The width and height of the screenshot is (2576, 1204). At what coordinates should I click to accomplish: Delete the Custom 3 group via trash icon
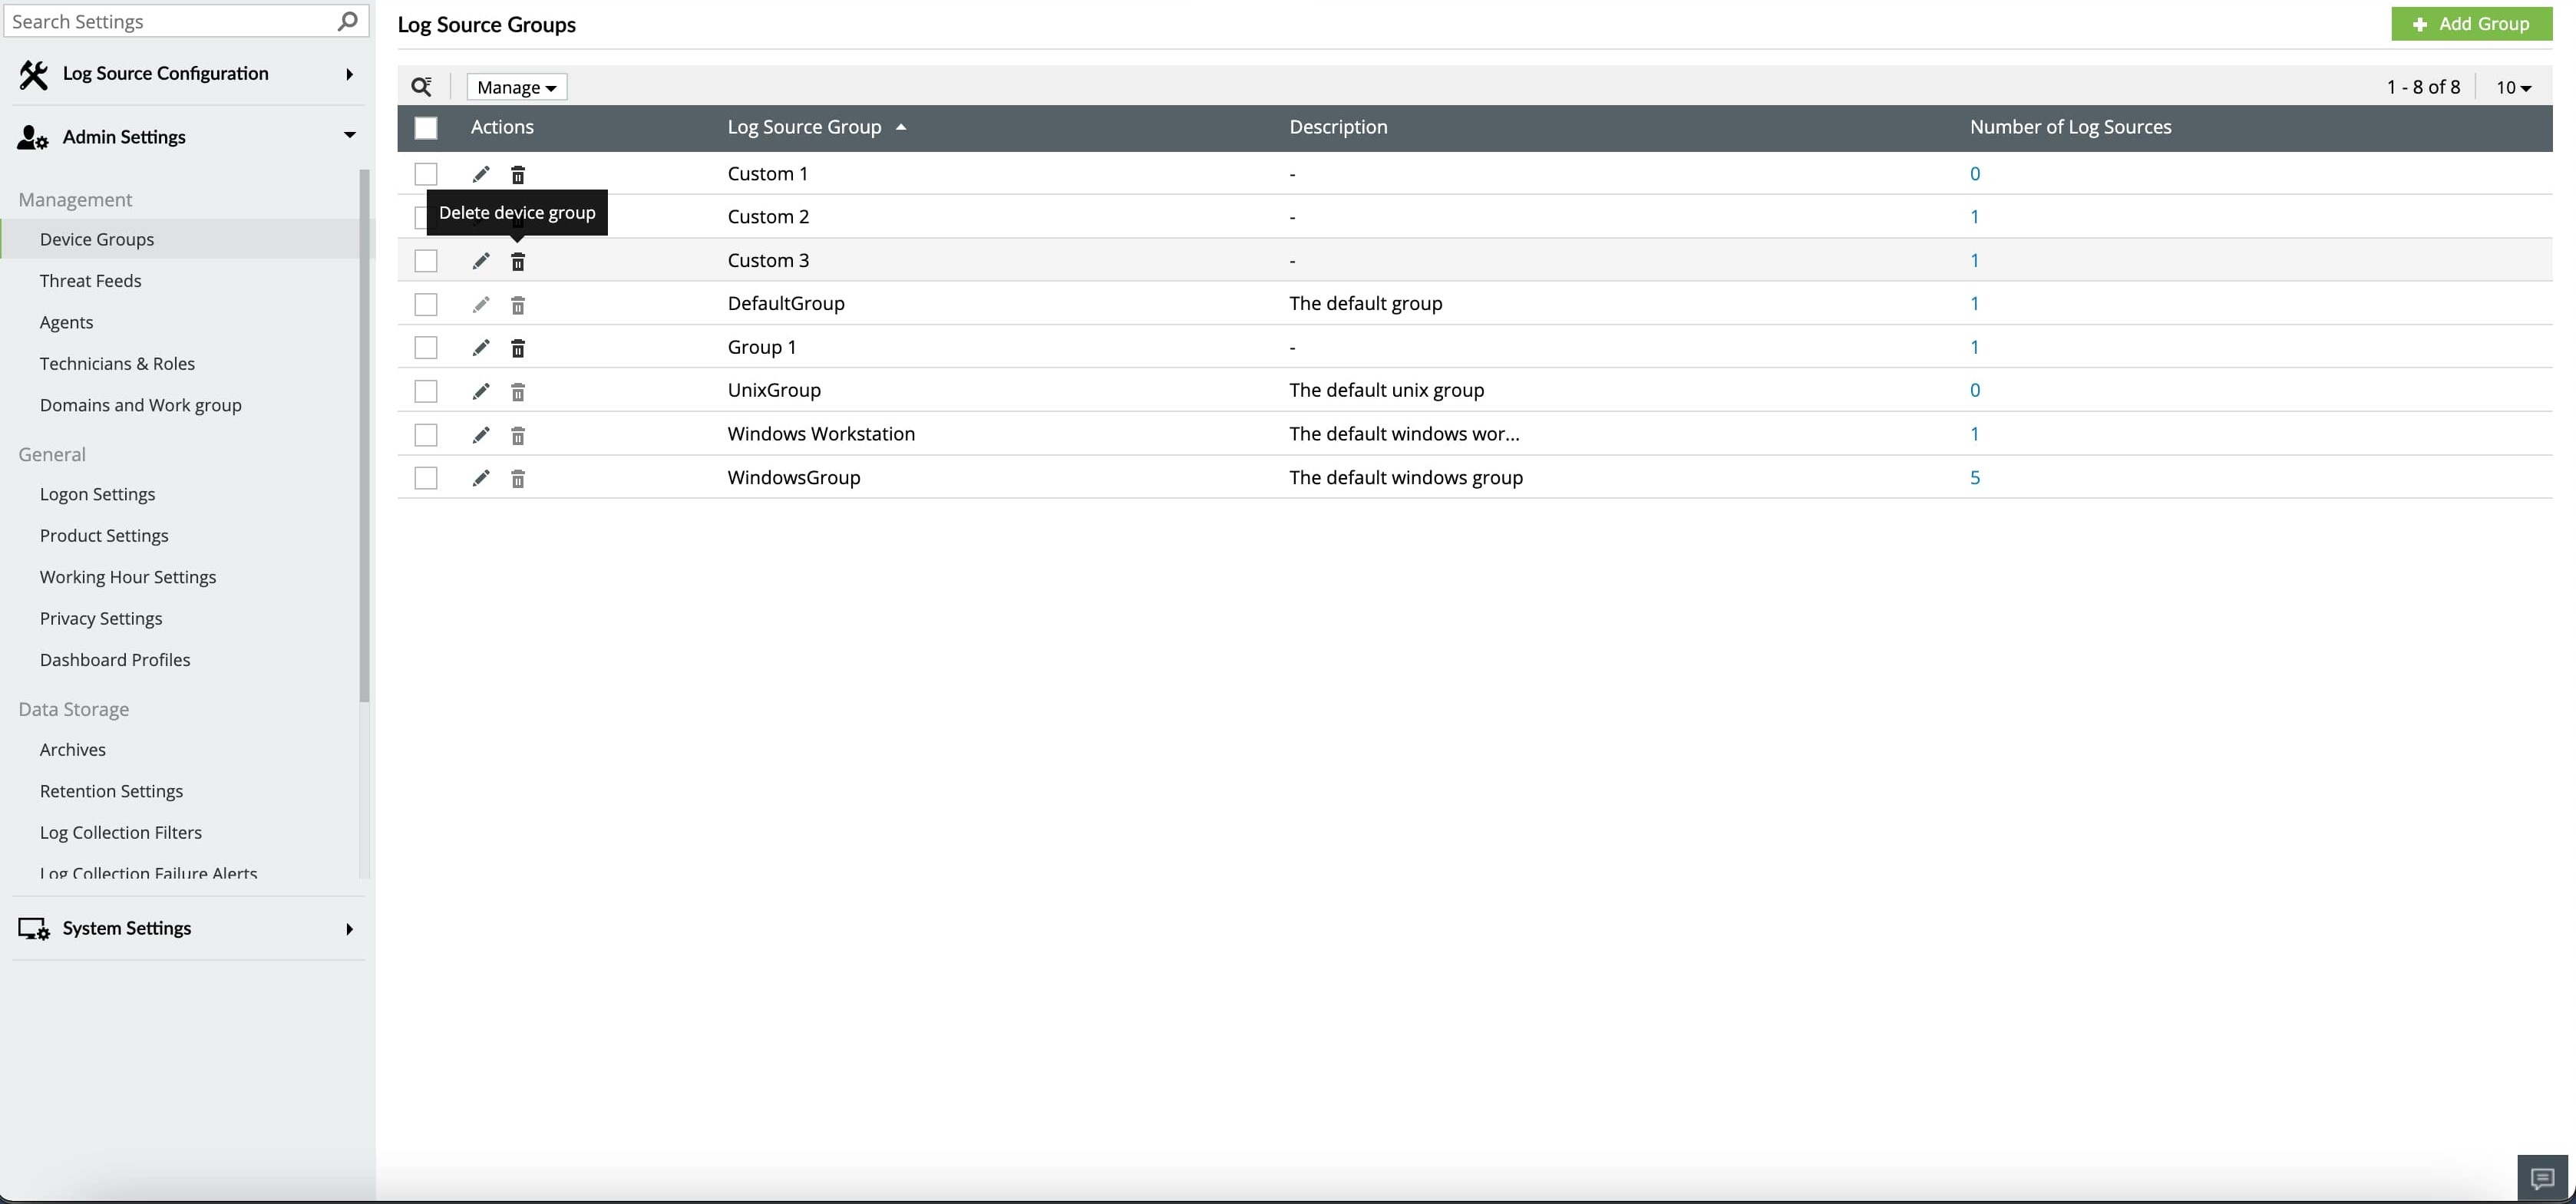click(518, 261)
